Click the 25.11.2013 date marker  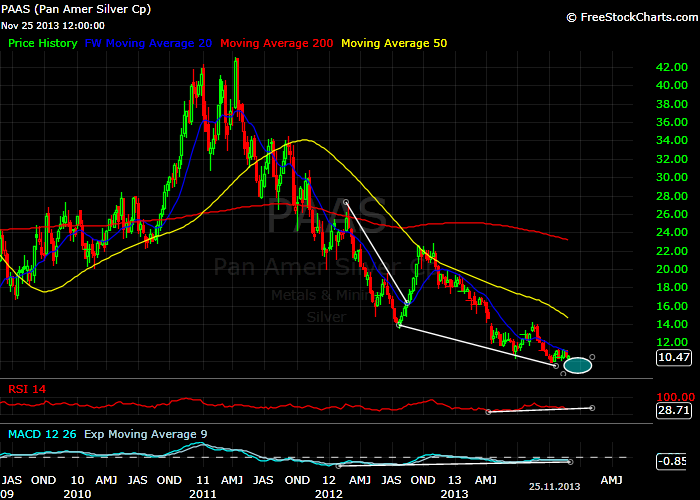[554, 487]
